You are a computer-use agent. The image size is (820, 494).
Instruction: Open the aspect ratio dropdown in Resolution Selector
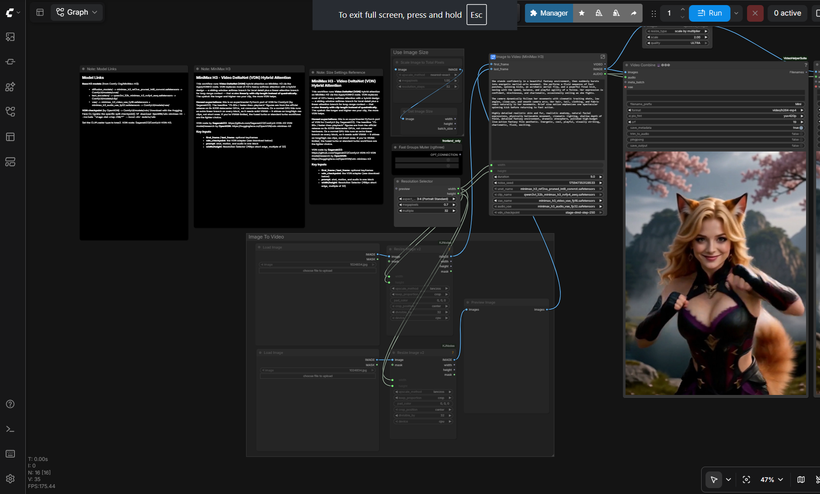point(427,199)
